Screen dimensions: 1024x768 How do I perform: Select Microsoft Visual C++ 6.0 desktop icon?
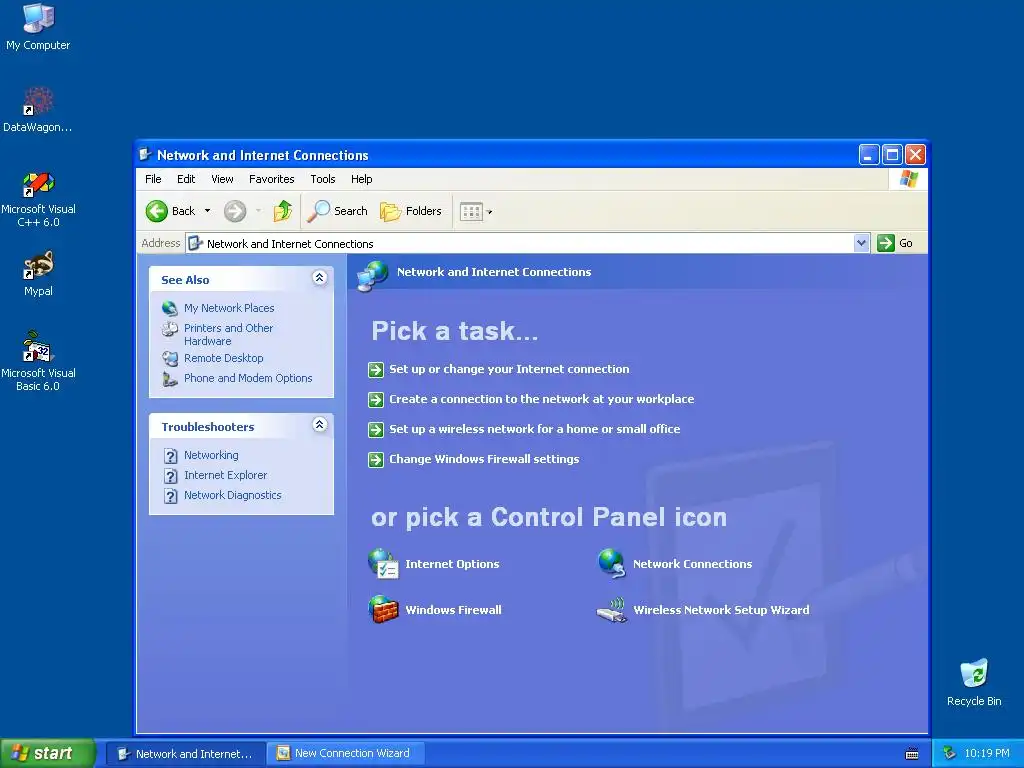pos(38,199)
